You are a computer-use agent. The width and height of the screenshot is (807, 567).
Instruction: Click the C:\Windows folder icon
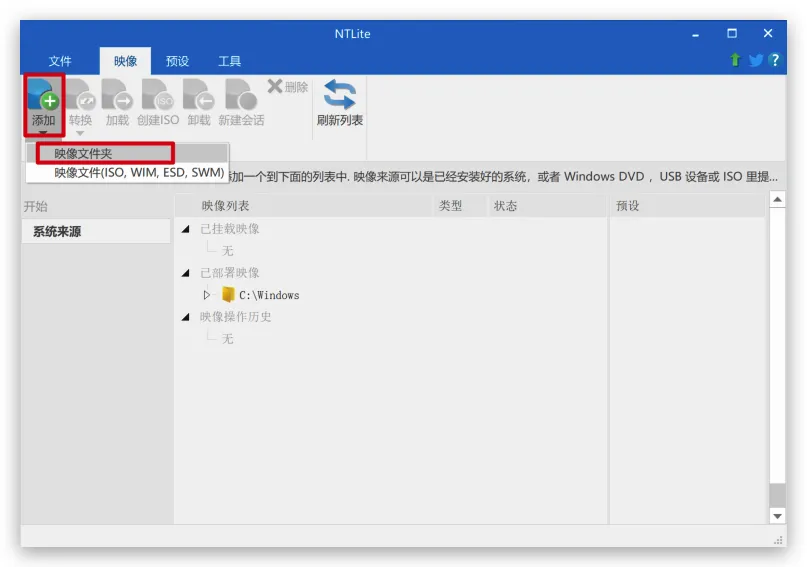click(x=228, y=295)
